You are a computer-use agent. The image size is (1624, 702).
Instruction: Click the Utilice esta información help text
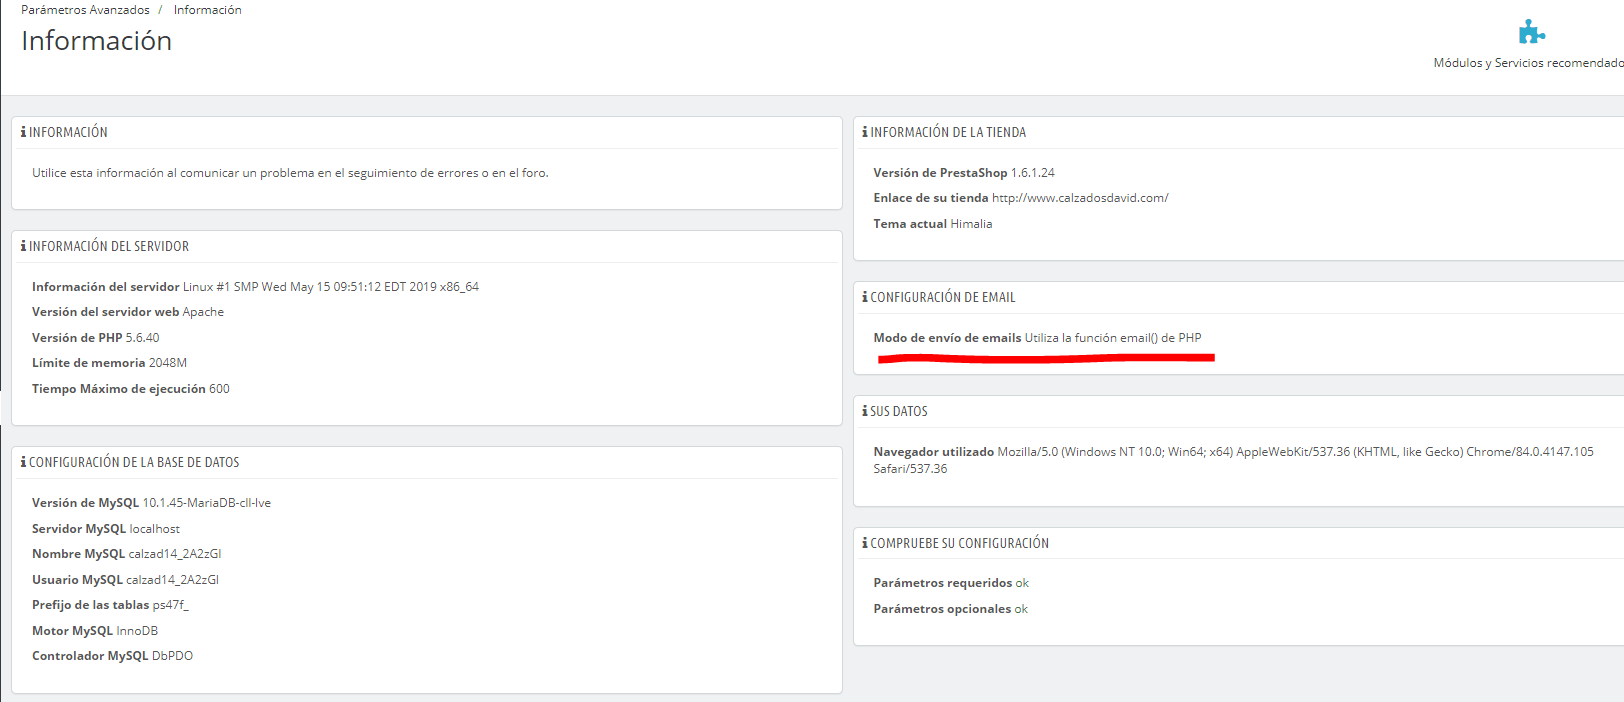[290, 173]
